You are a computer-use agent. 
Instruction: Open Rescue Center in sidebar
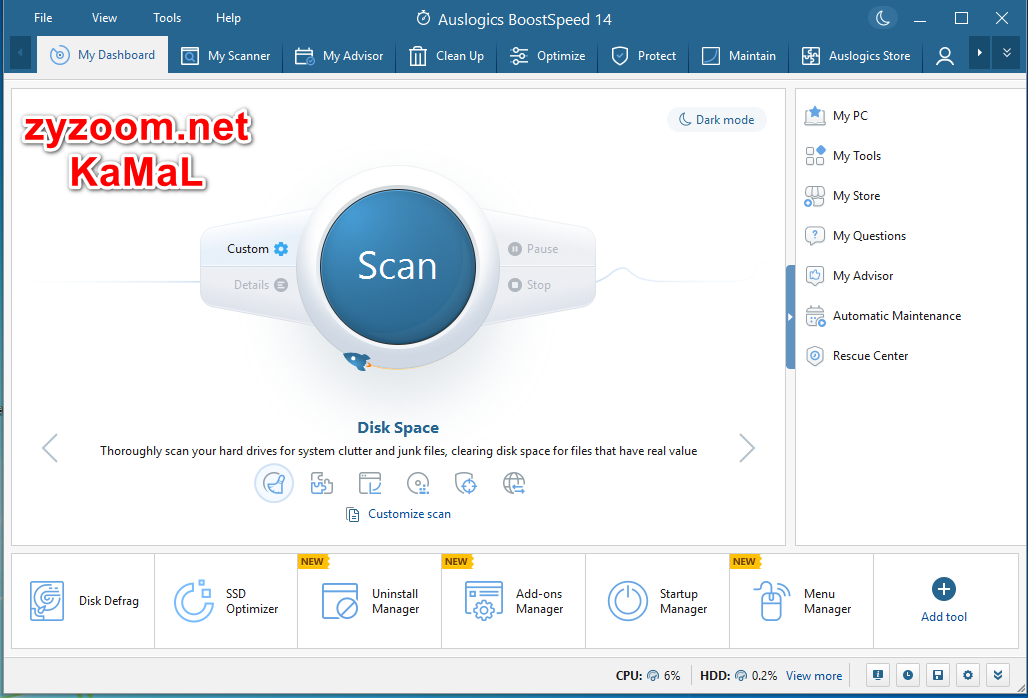pyautogui.click(x=856, y=356)
